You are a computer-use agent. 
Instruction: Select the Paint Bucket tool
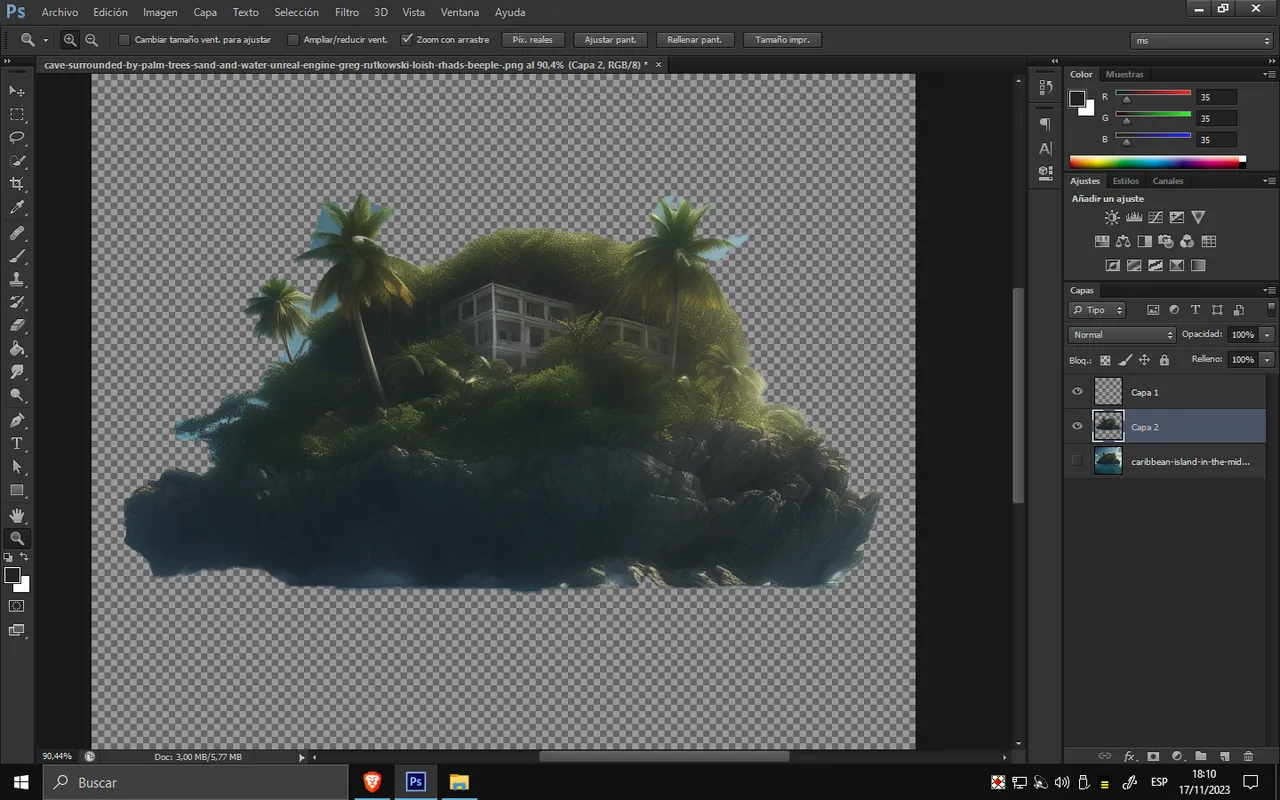(x=17, y=349)
